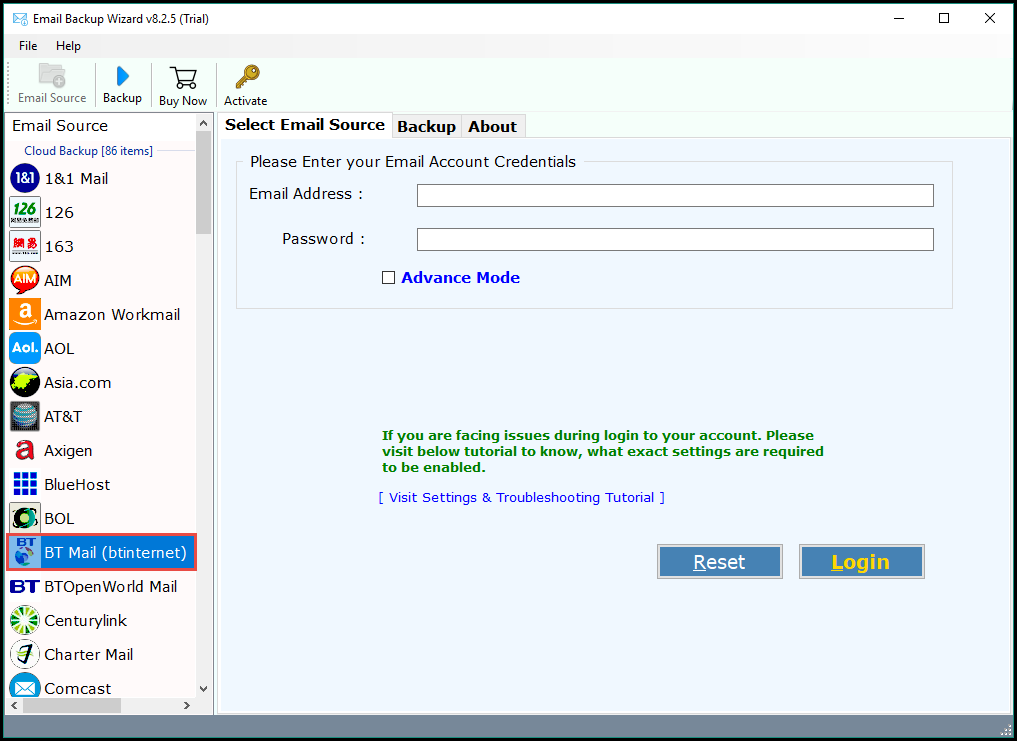
Task: Click the Email Source toolbar icon
Action: click(52, 75)
